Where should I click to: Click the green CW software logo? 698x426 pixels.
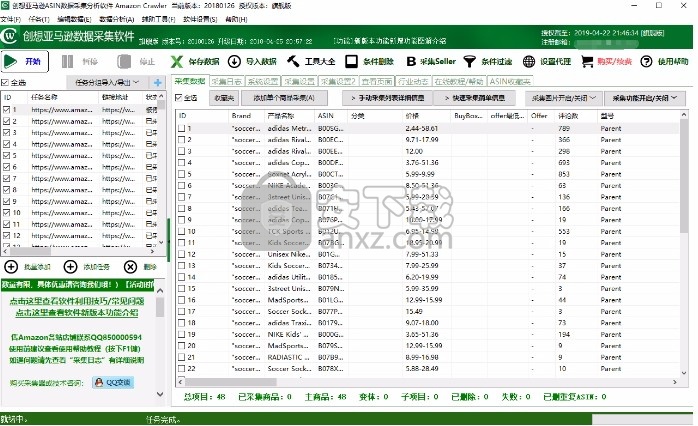click(9, 36)
